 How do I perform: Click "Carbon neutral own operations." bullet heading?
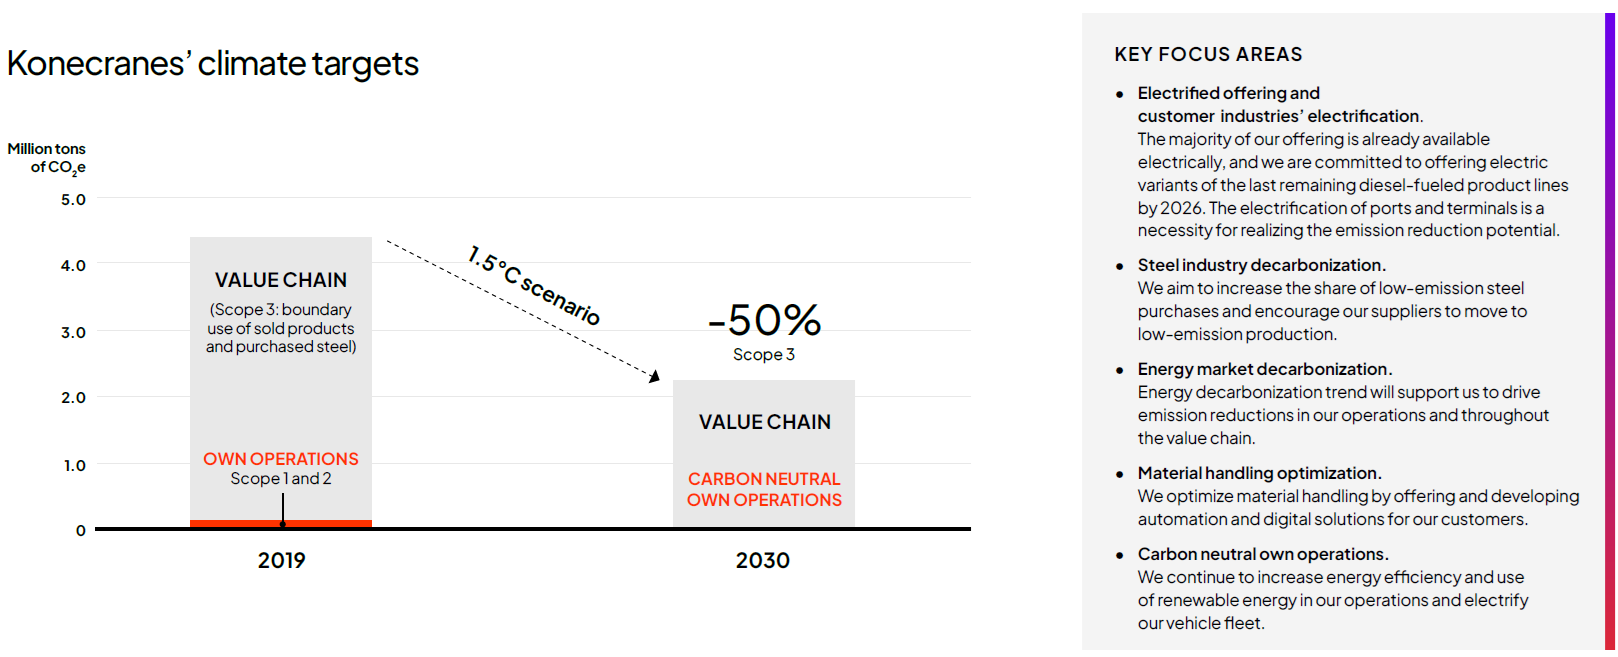click(1262, 554)
